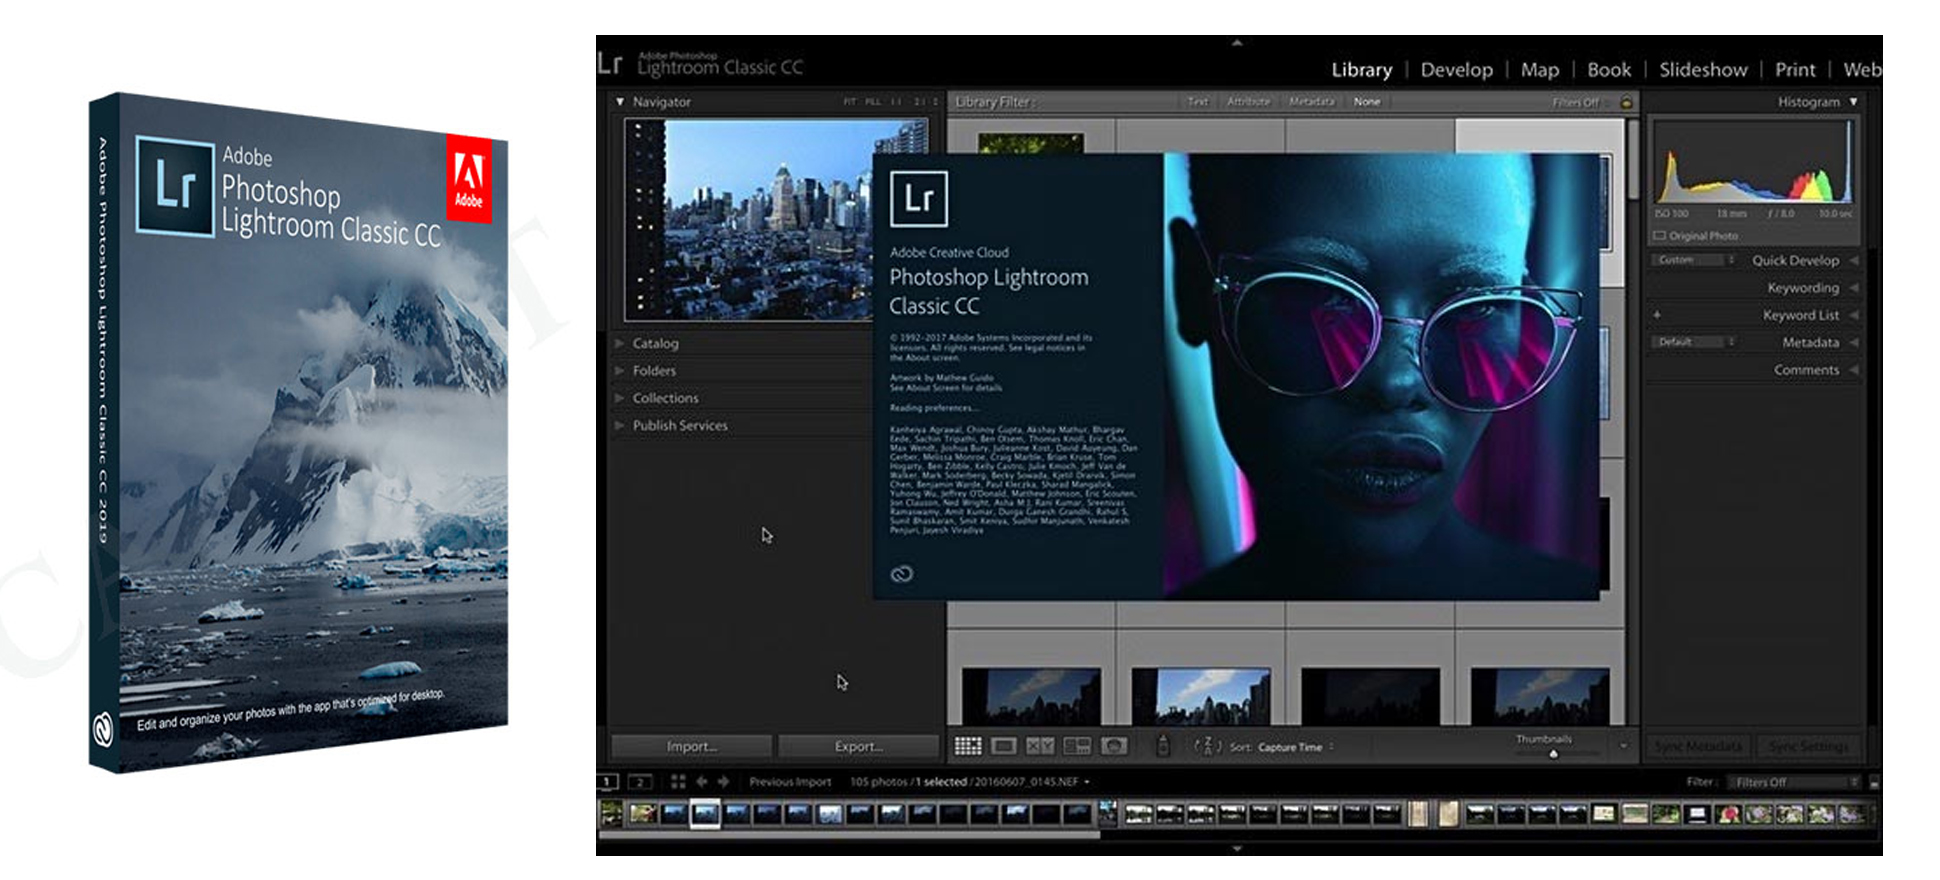The height and width of the screenshot is (880, 1940).
Task: Click the Library Filter lock icon
Action: click(1626, 102)
